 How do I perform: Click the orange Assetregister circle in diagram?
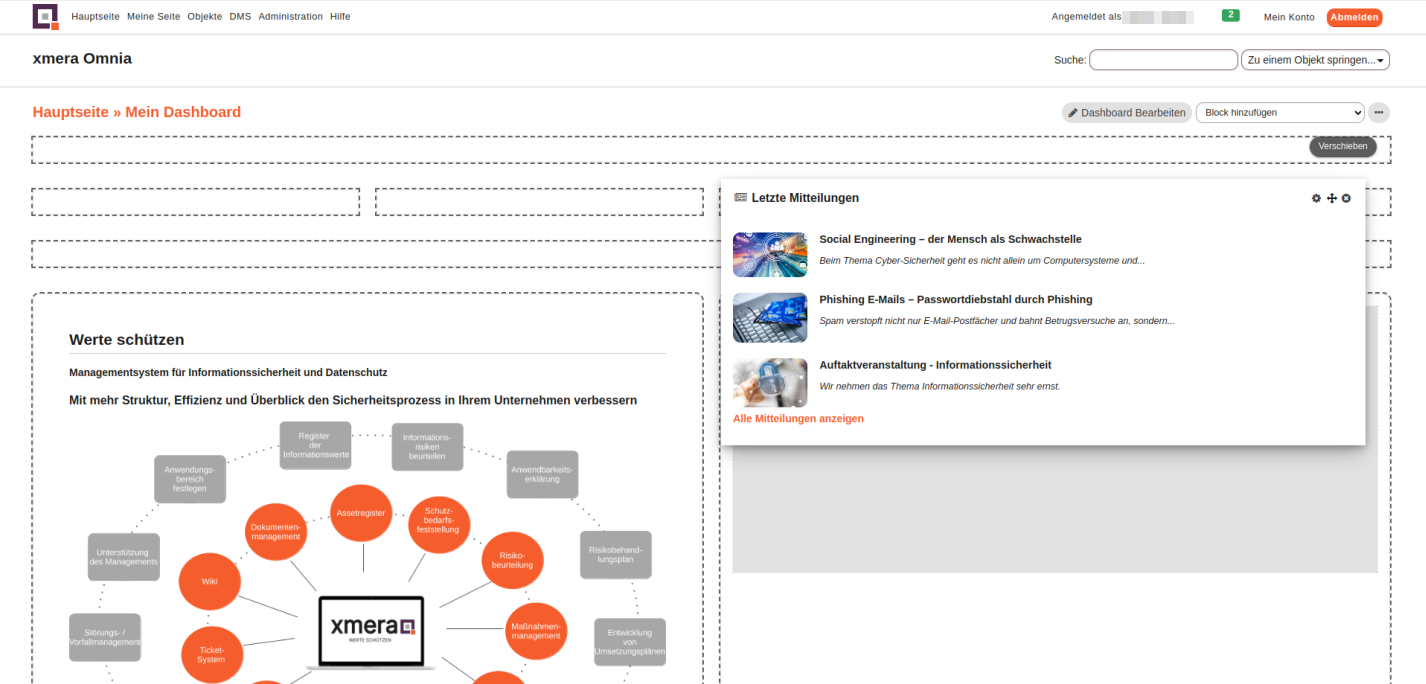361,513
